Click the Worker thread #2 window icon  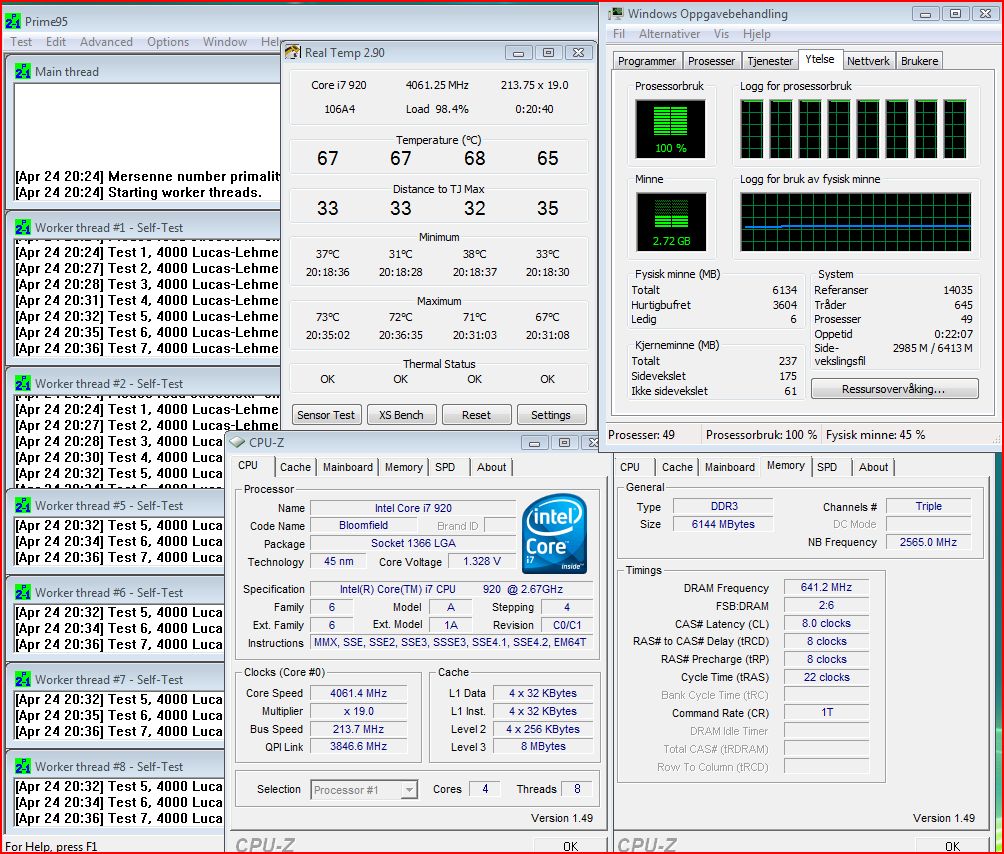point(22,383)
